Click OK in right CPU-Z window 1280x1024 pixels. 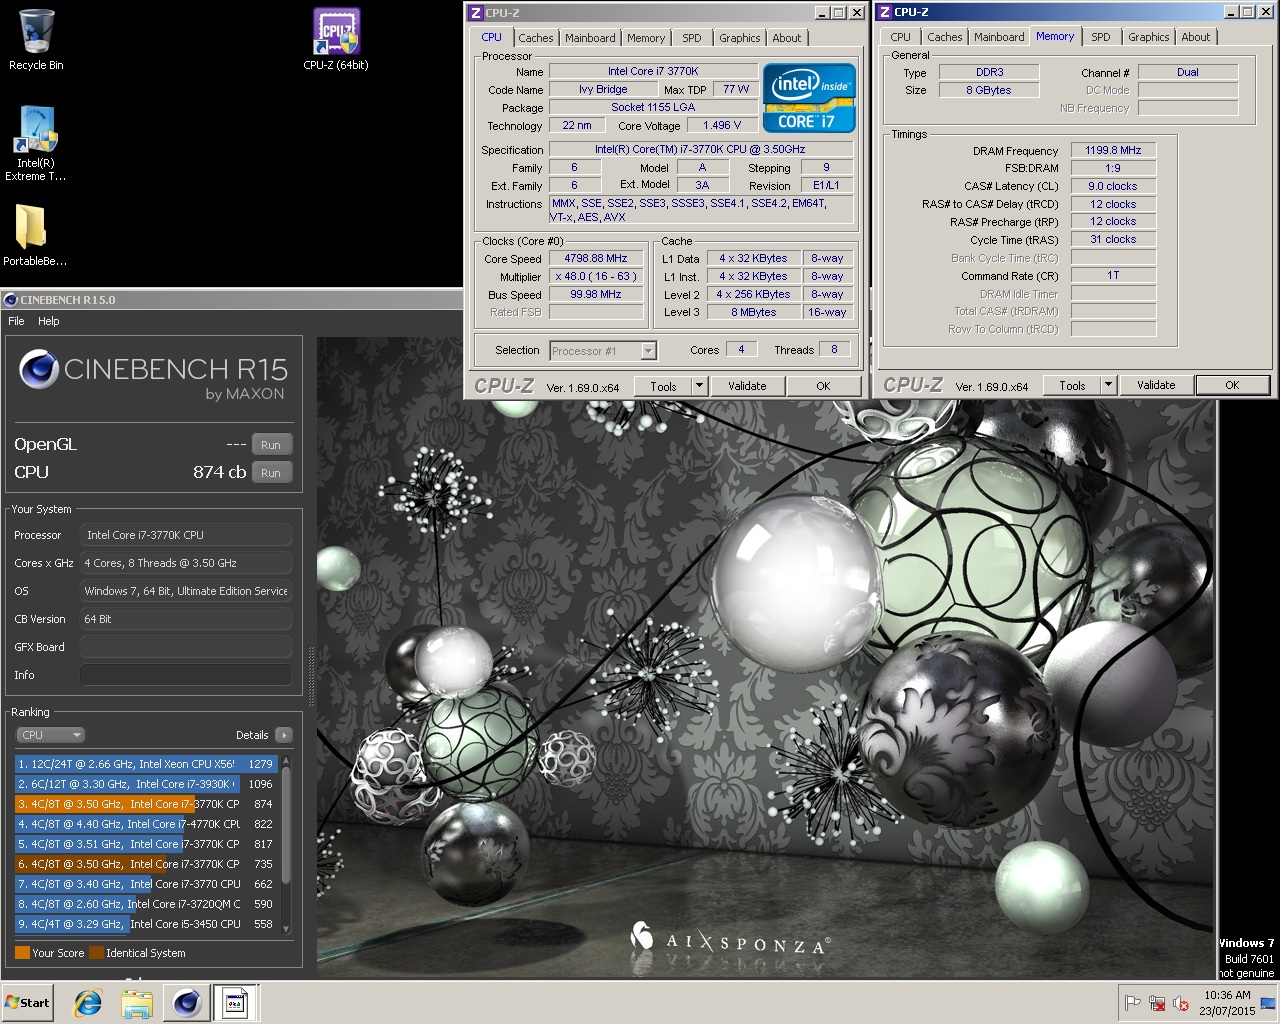pos(1232,386)
